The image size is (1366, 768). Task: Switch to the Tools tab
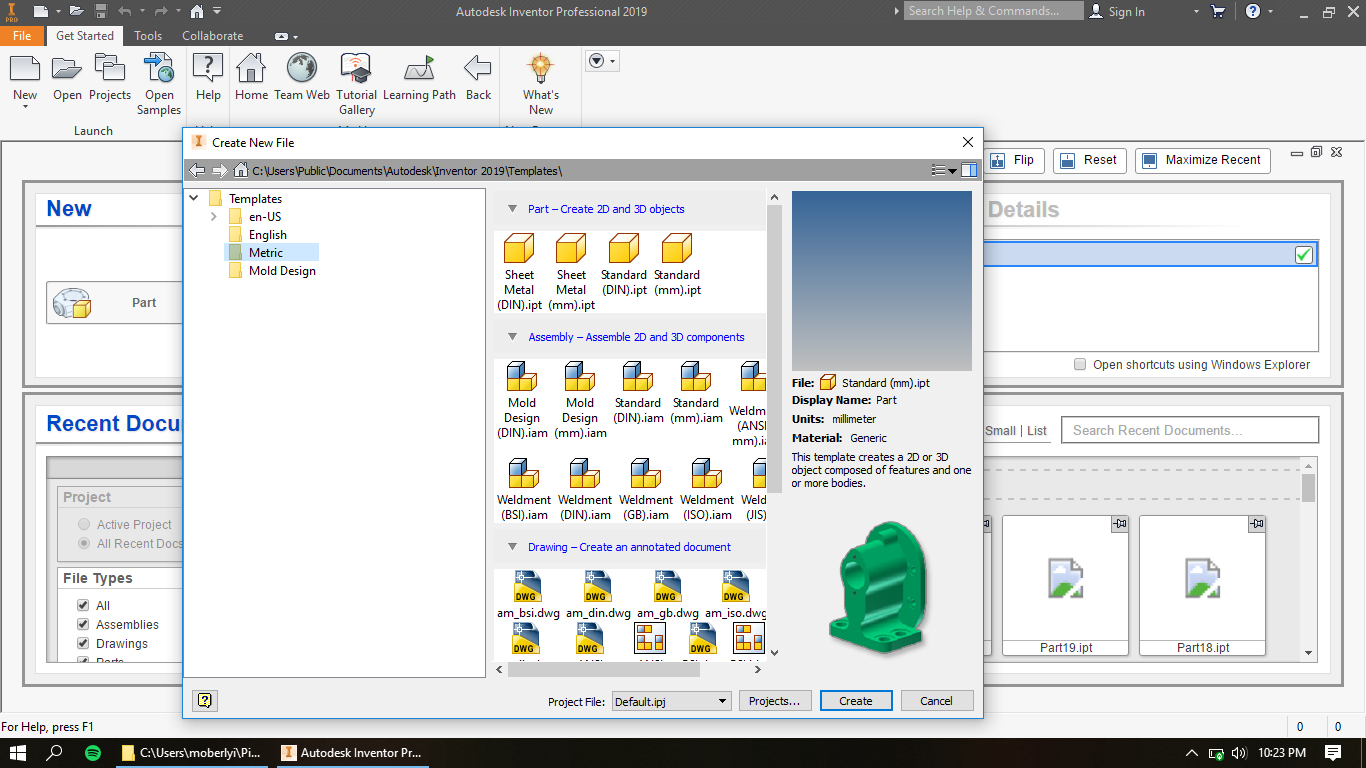click(148, 35)
